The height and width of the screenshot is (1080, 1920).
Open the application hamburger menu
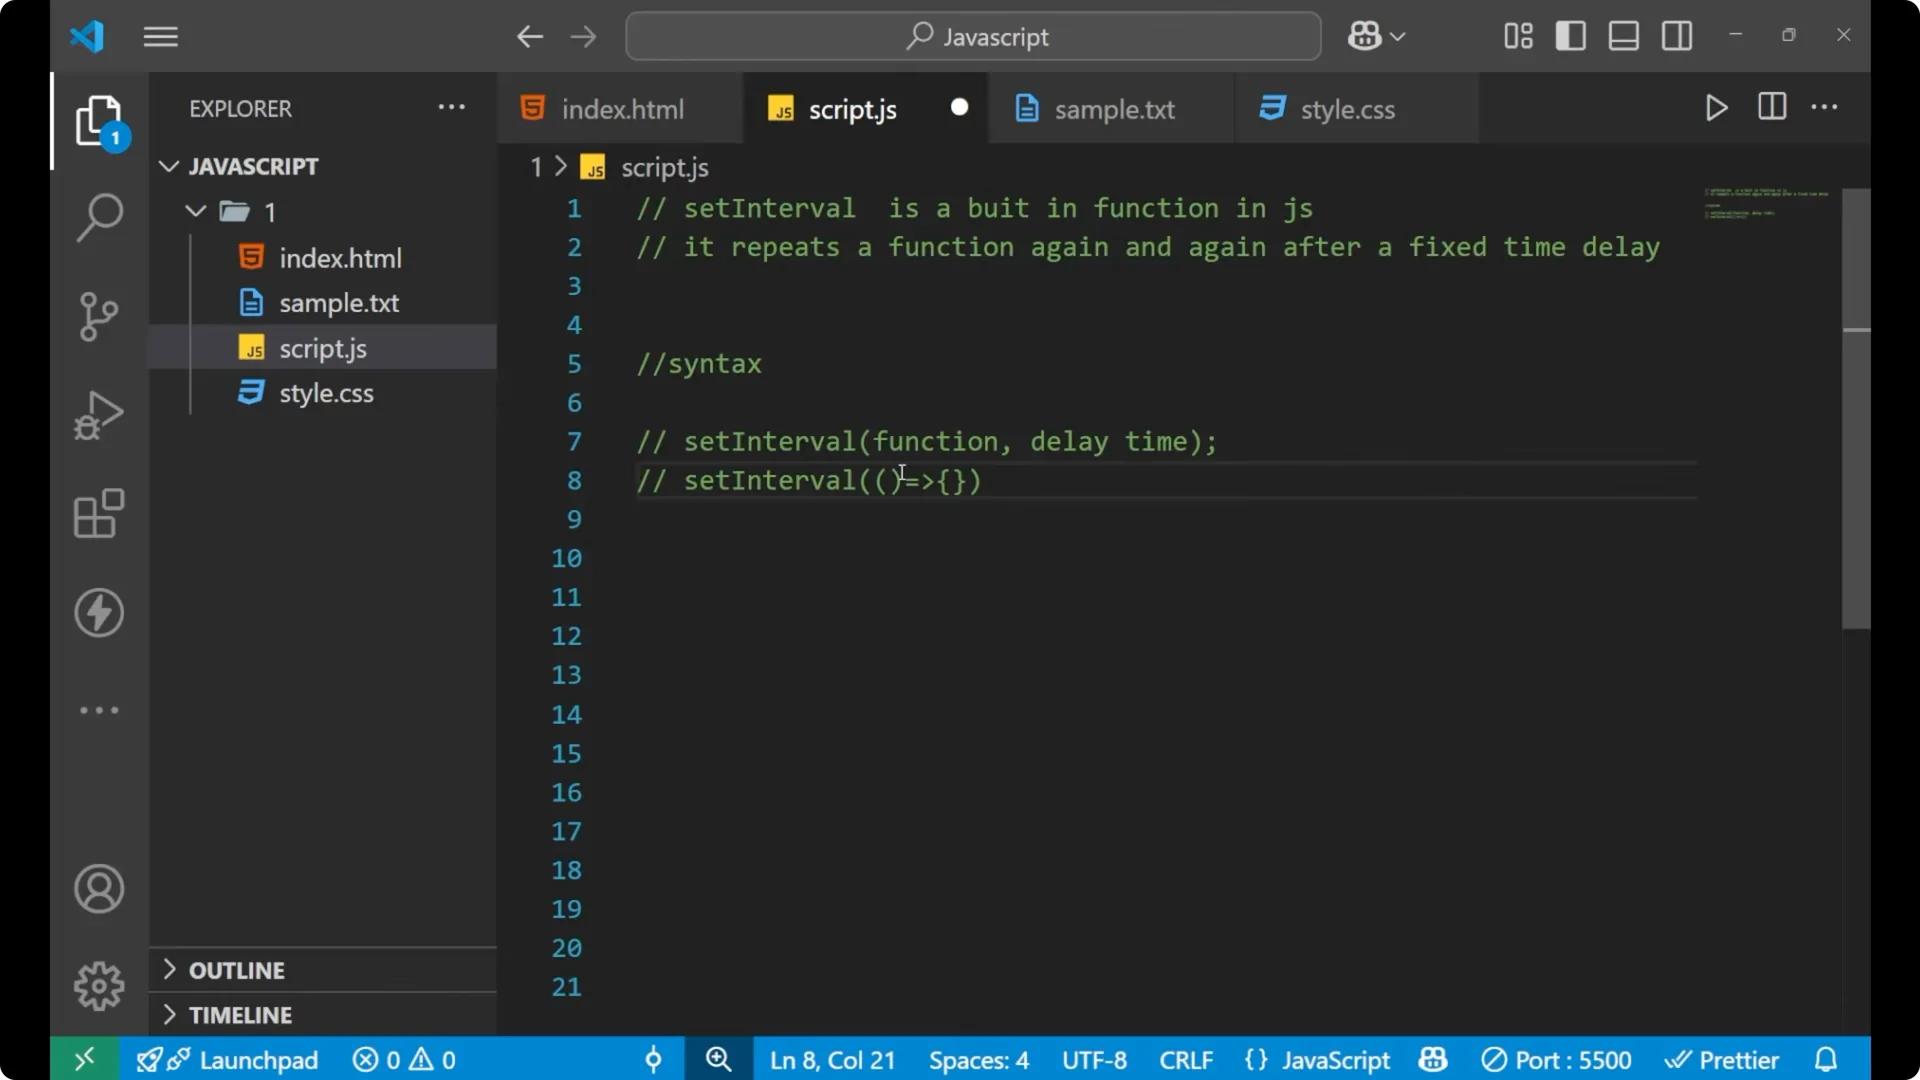160,36
